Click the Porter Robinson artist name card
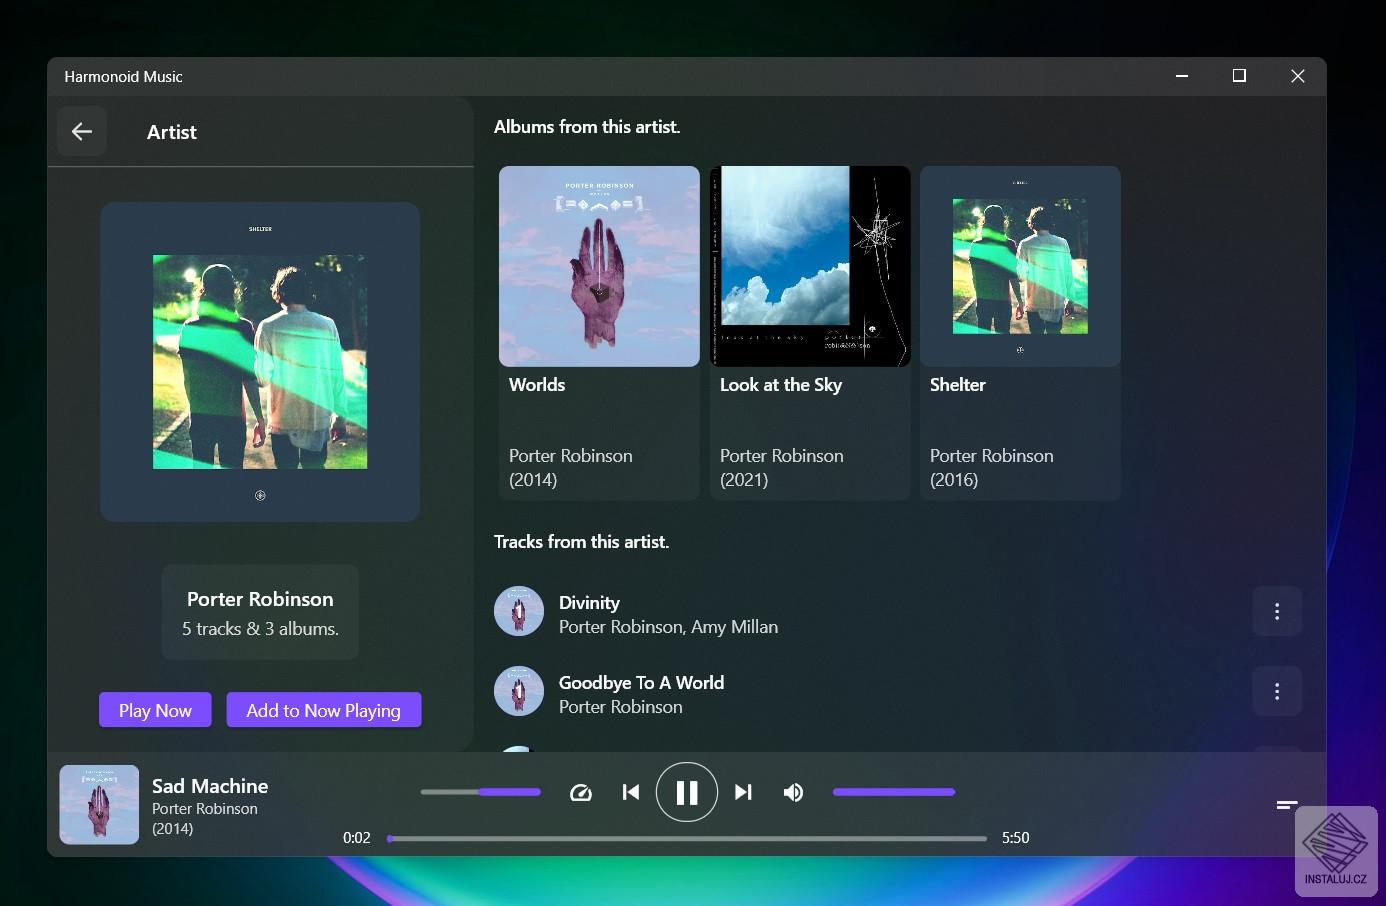This screenshot has width=1386, height=906. tap(260, 612)
